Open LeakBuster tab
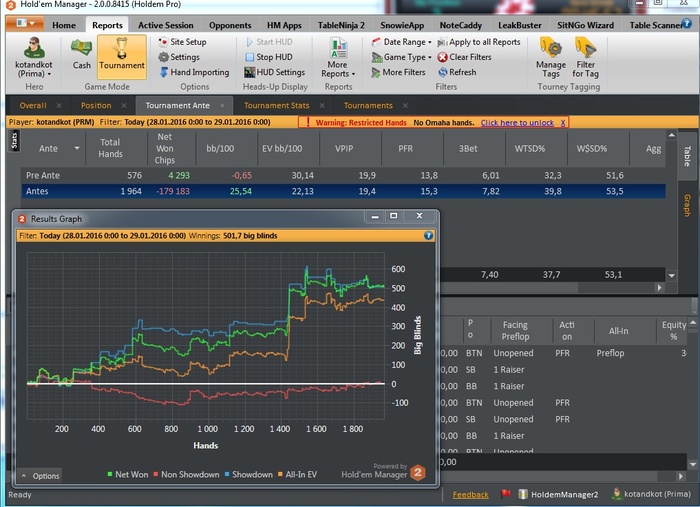The width and height of the screenshot is (700, 507). coord(520,25)
